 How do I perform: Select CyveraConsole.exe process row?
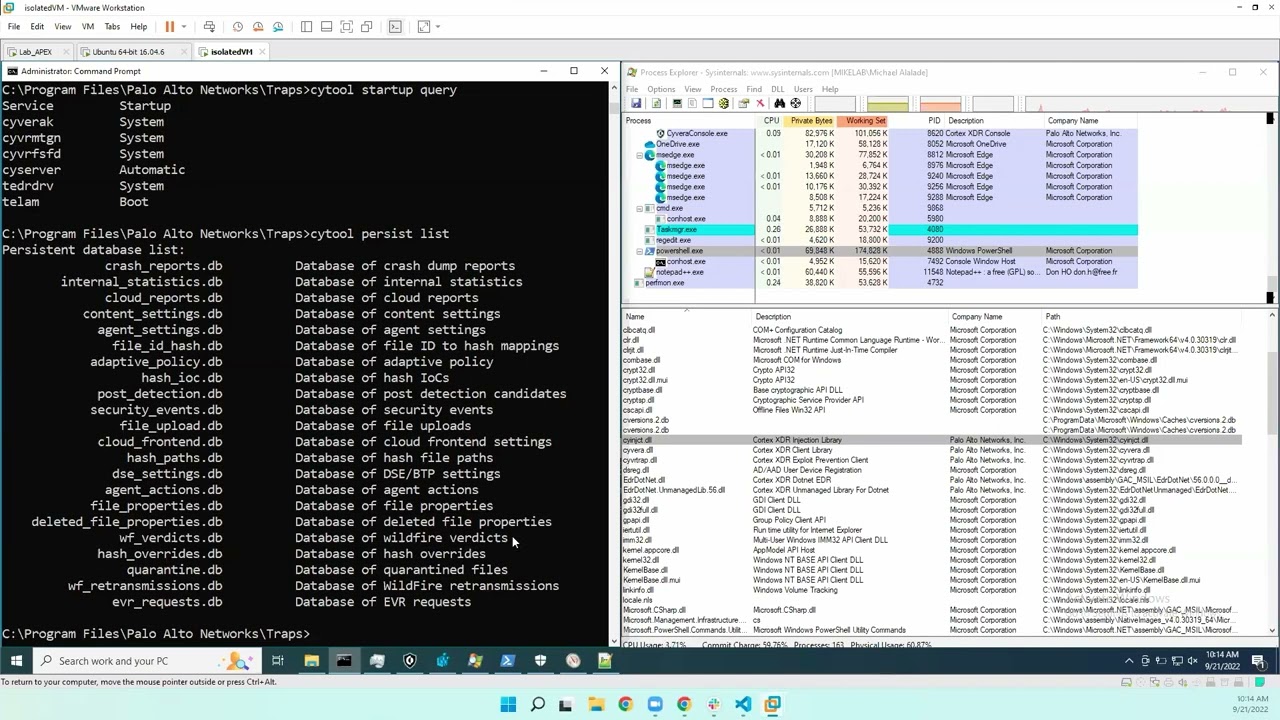coord(880,134)
